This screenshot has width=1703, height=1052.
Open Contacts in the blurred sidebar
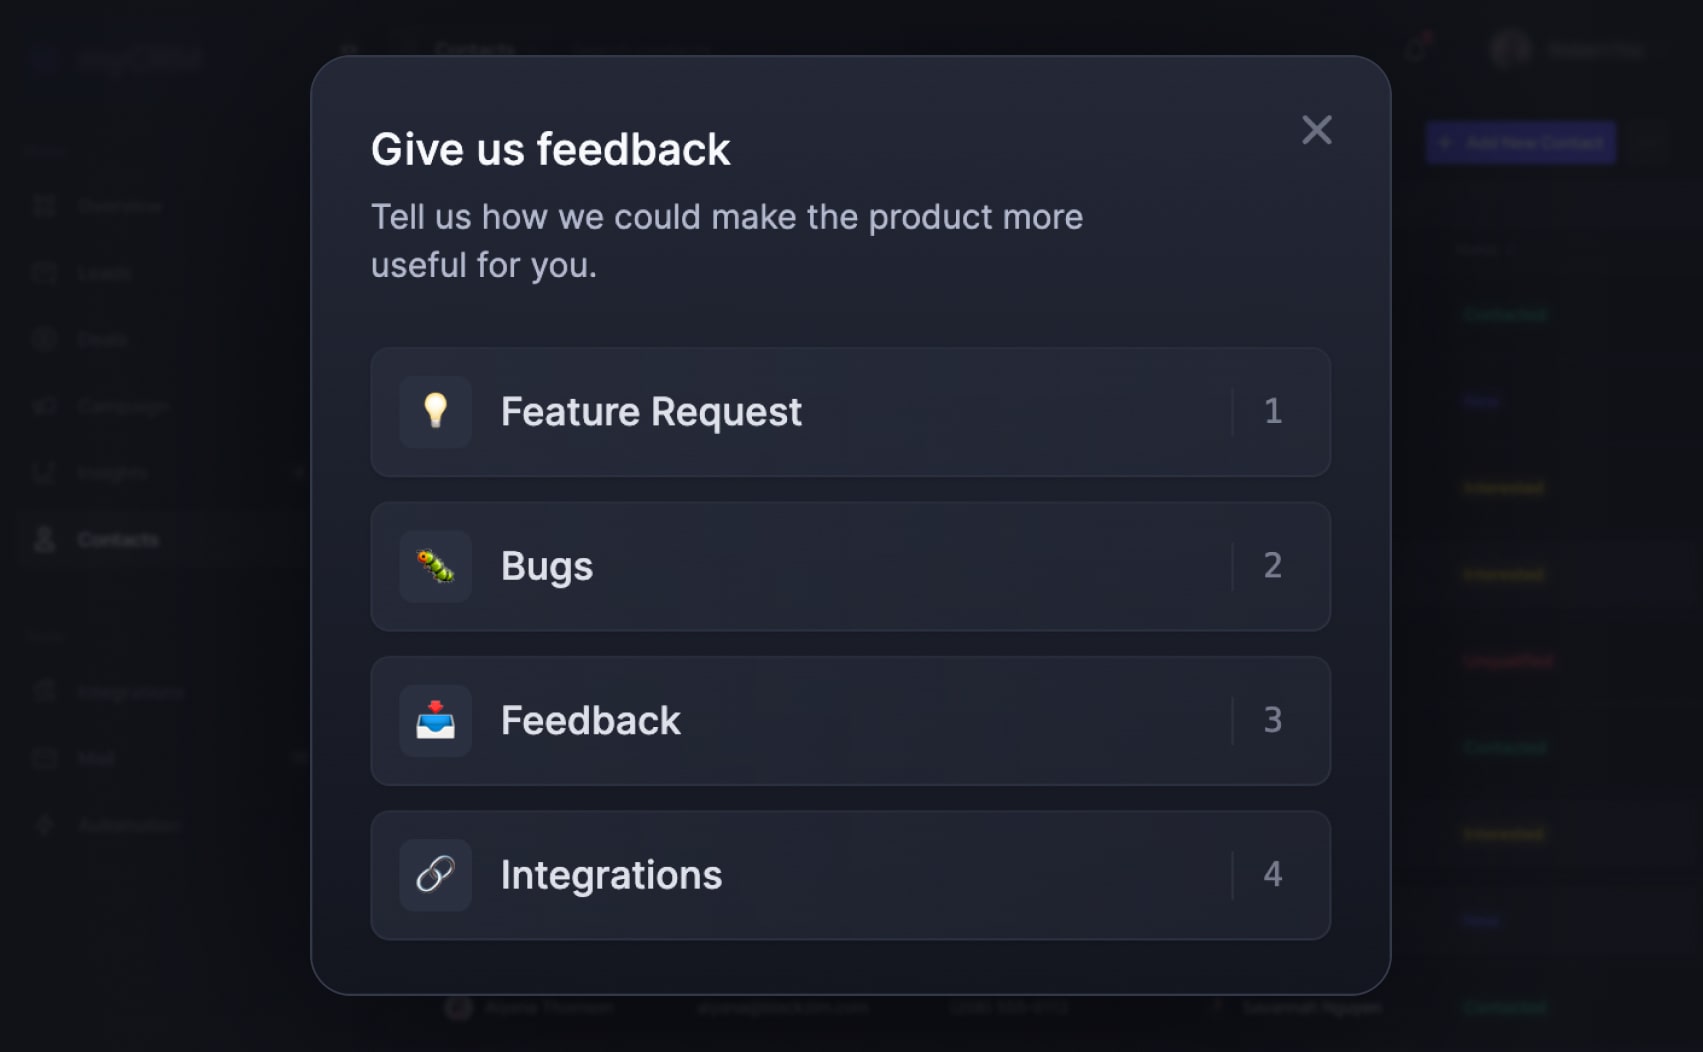point(117,540)
